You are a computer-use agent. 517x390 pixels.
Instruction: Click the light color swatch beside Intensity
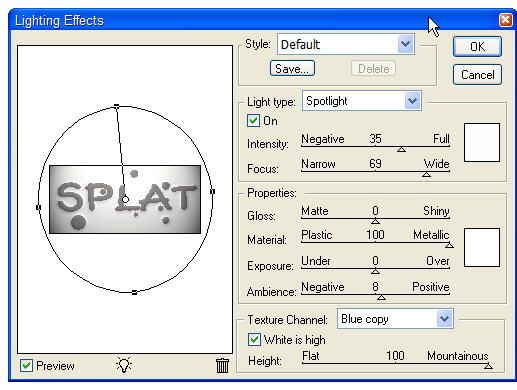(x=482, y=142)
